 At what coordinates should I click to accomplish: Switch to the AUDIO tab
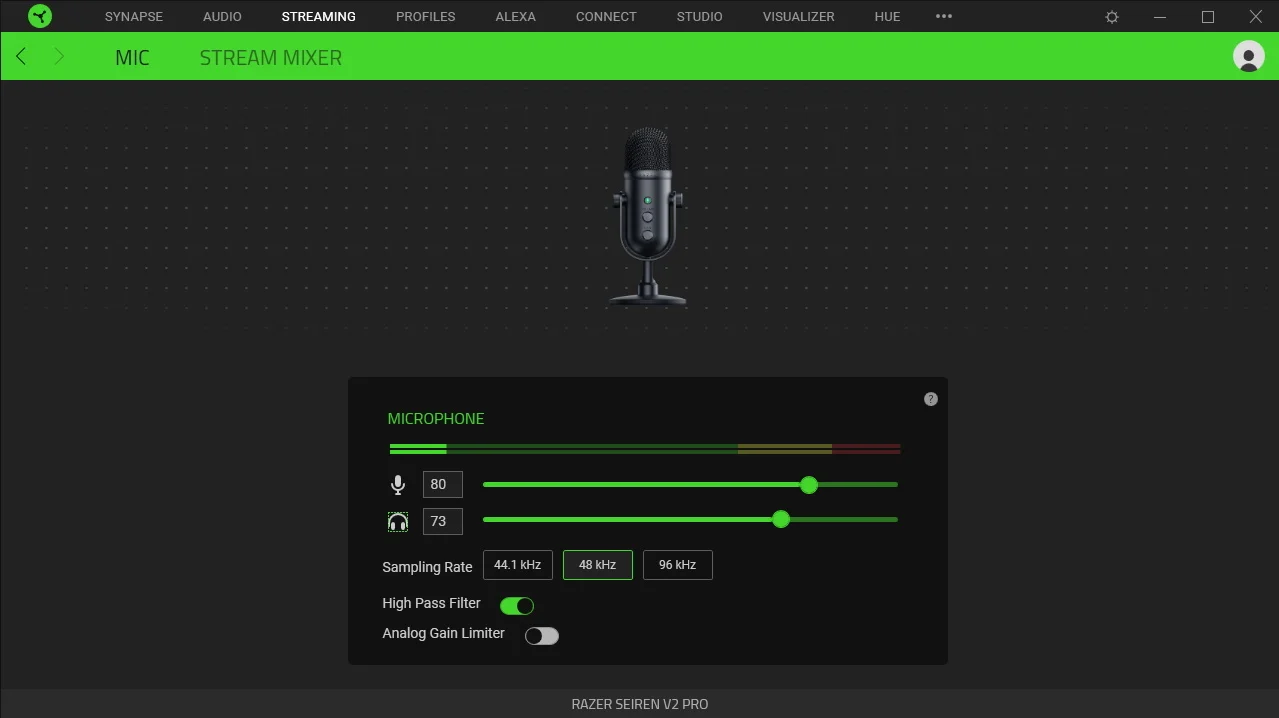tap(222, 17)
